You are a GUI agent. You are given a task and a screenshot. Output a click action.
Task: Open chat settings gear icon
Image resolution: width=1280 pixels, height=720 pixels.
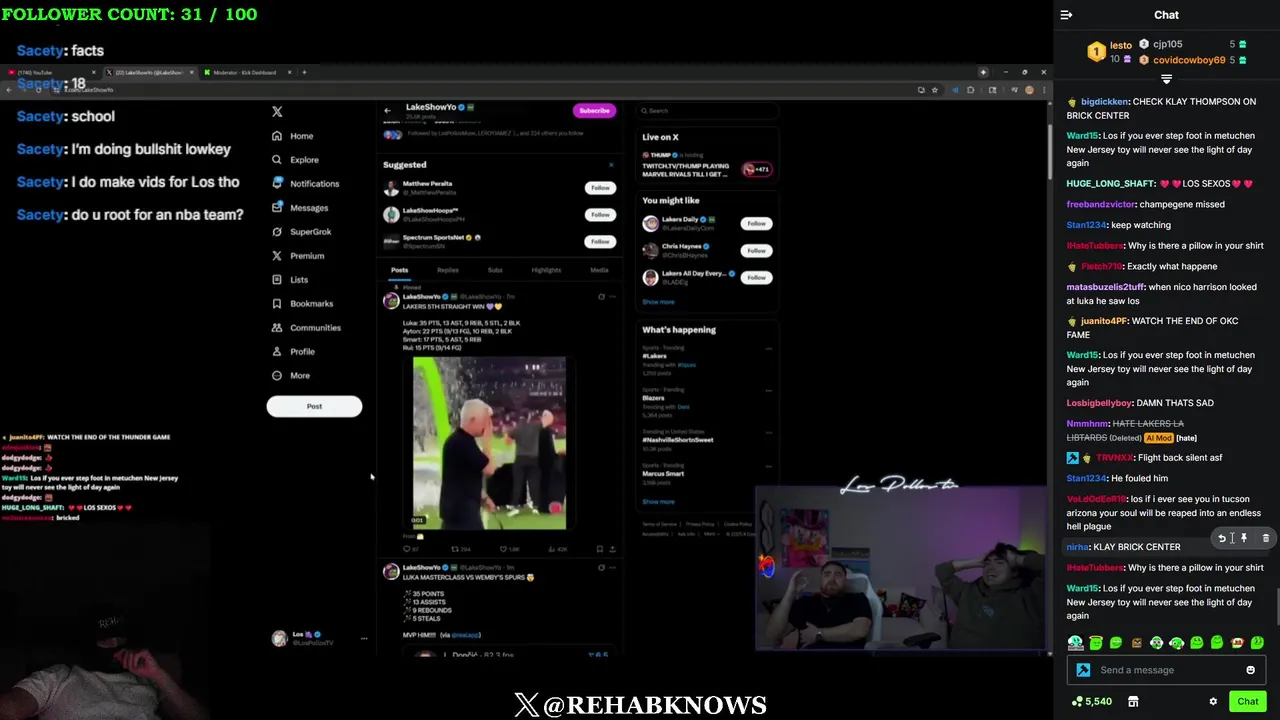tap(1213, 702)
